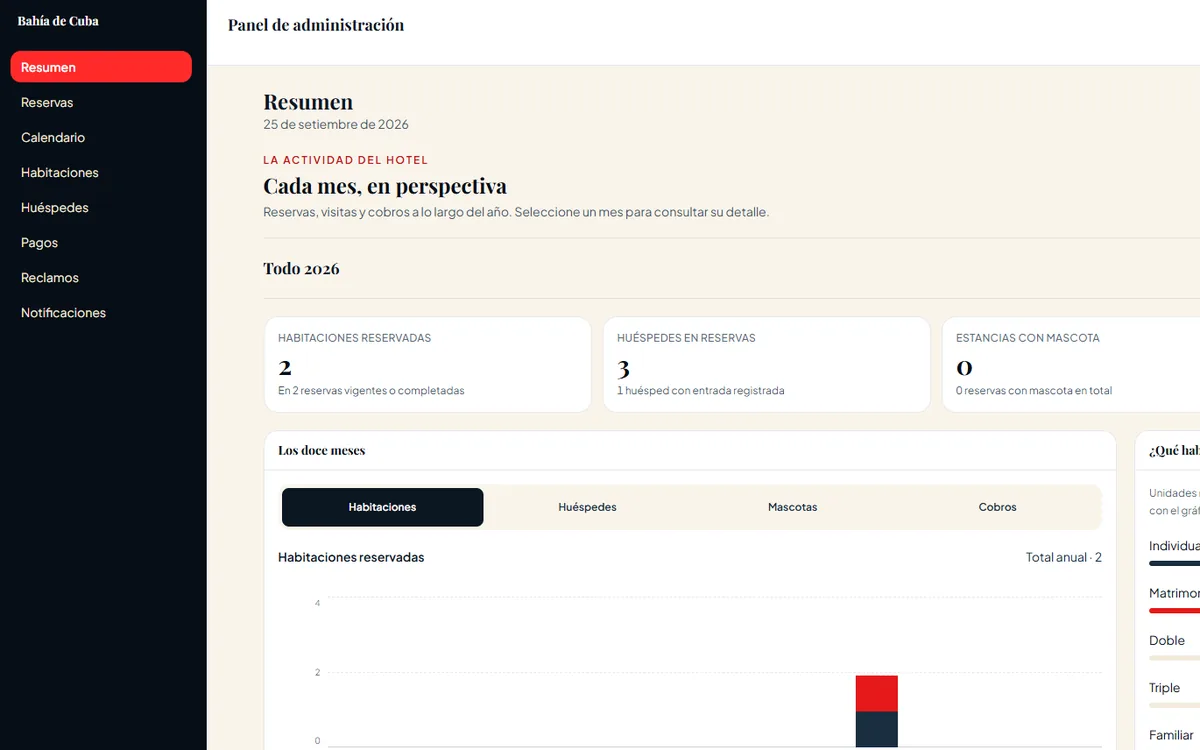The height and width of the screenshot is (750, 1200).
Task: Click the 'Habitaciones reservadas' chart subtitle
Action: coord(351,557)
